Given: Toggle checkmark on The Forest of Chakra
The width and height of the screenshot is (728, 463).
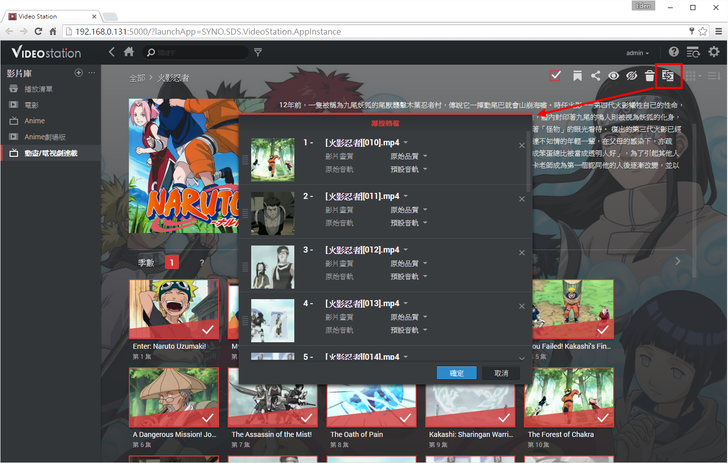Looking at the screenshot, I should (x=603, y=417).
